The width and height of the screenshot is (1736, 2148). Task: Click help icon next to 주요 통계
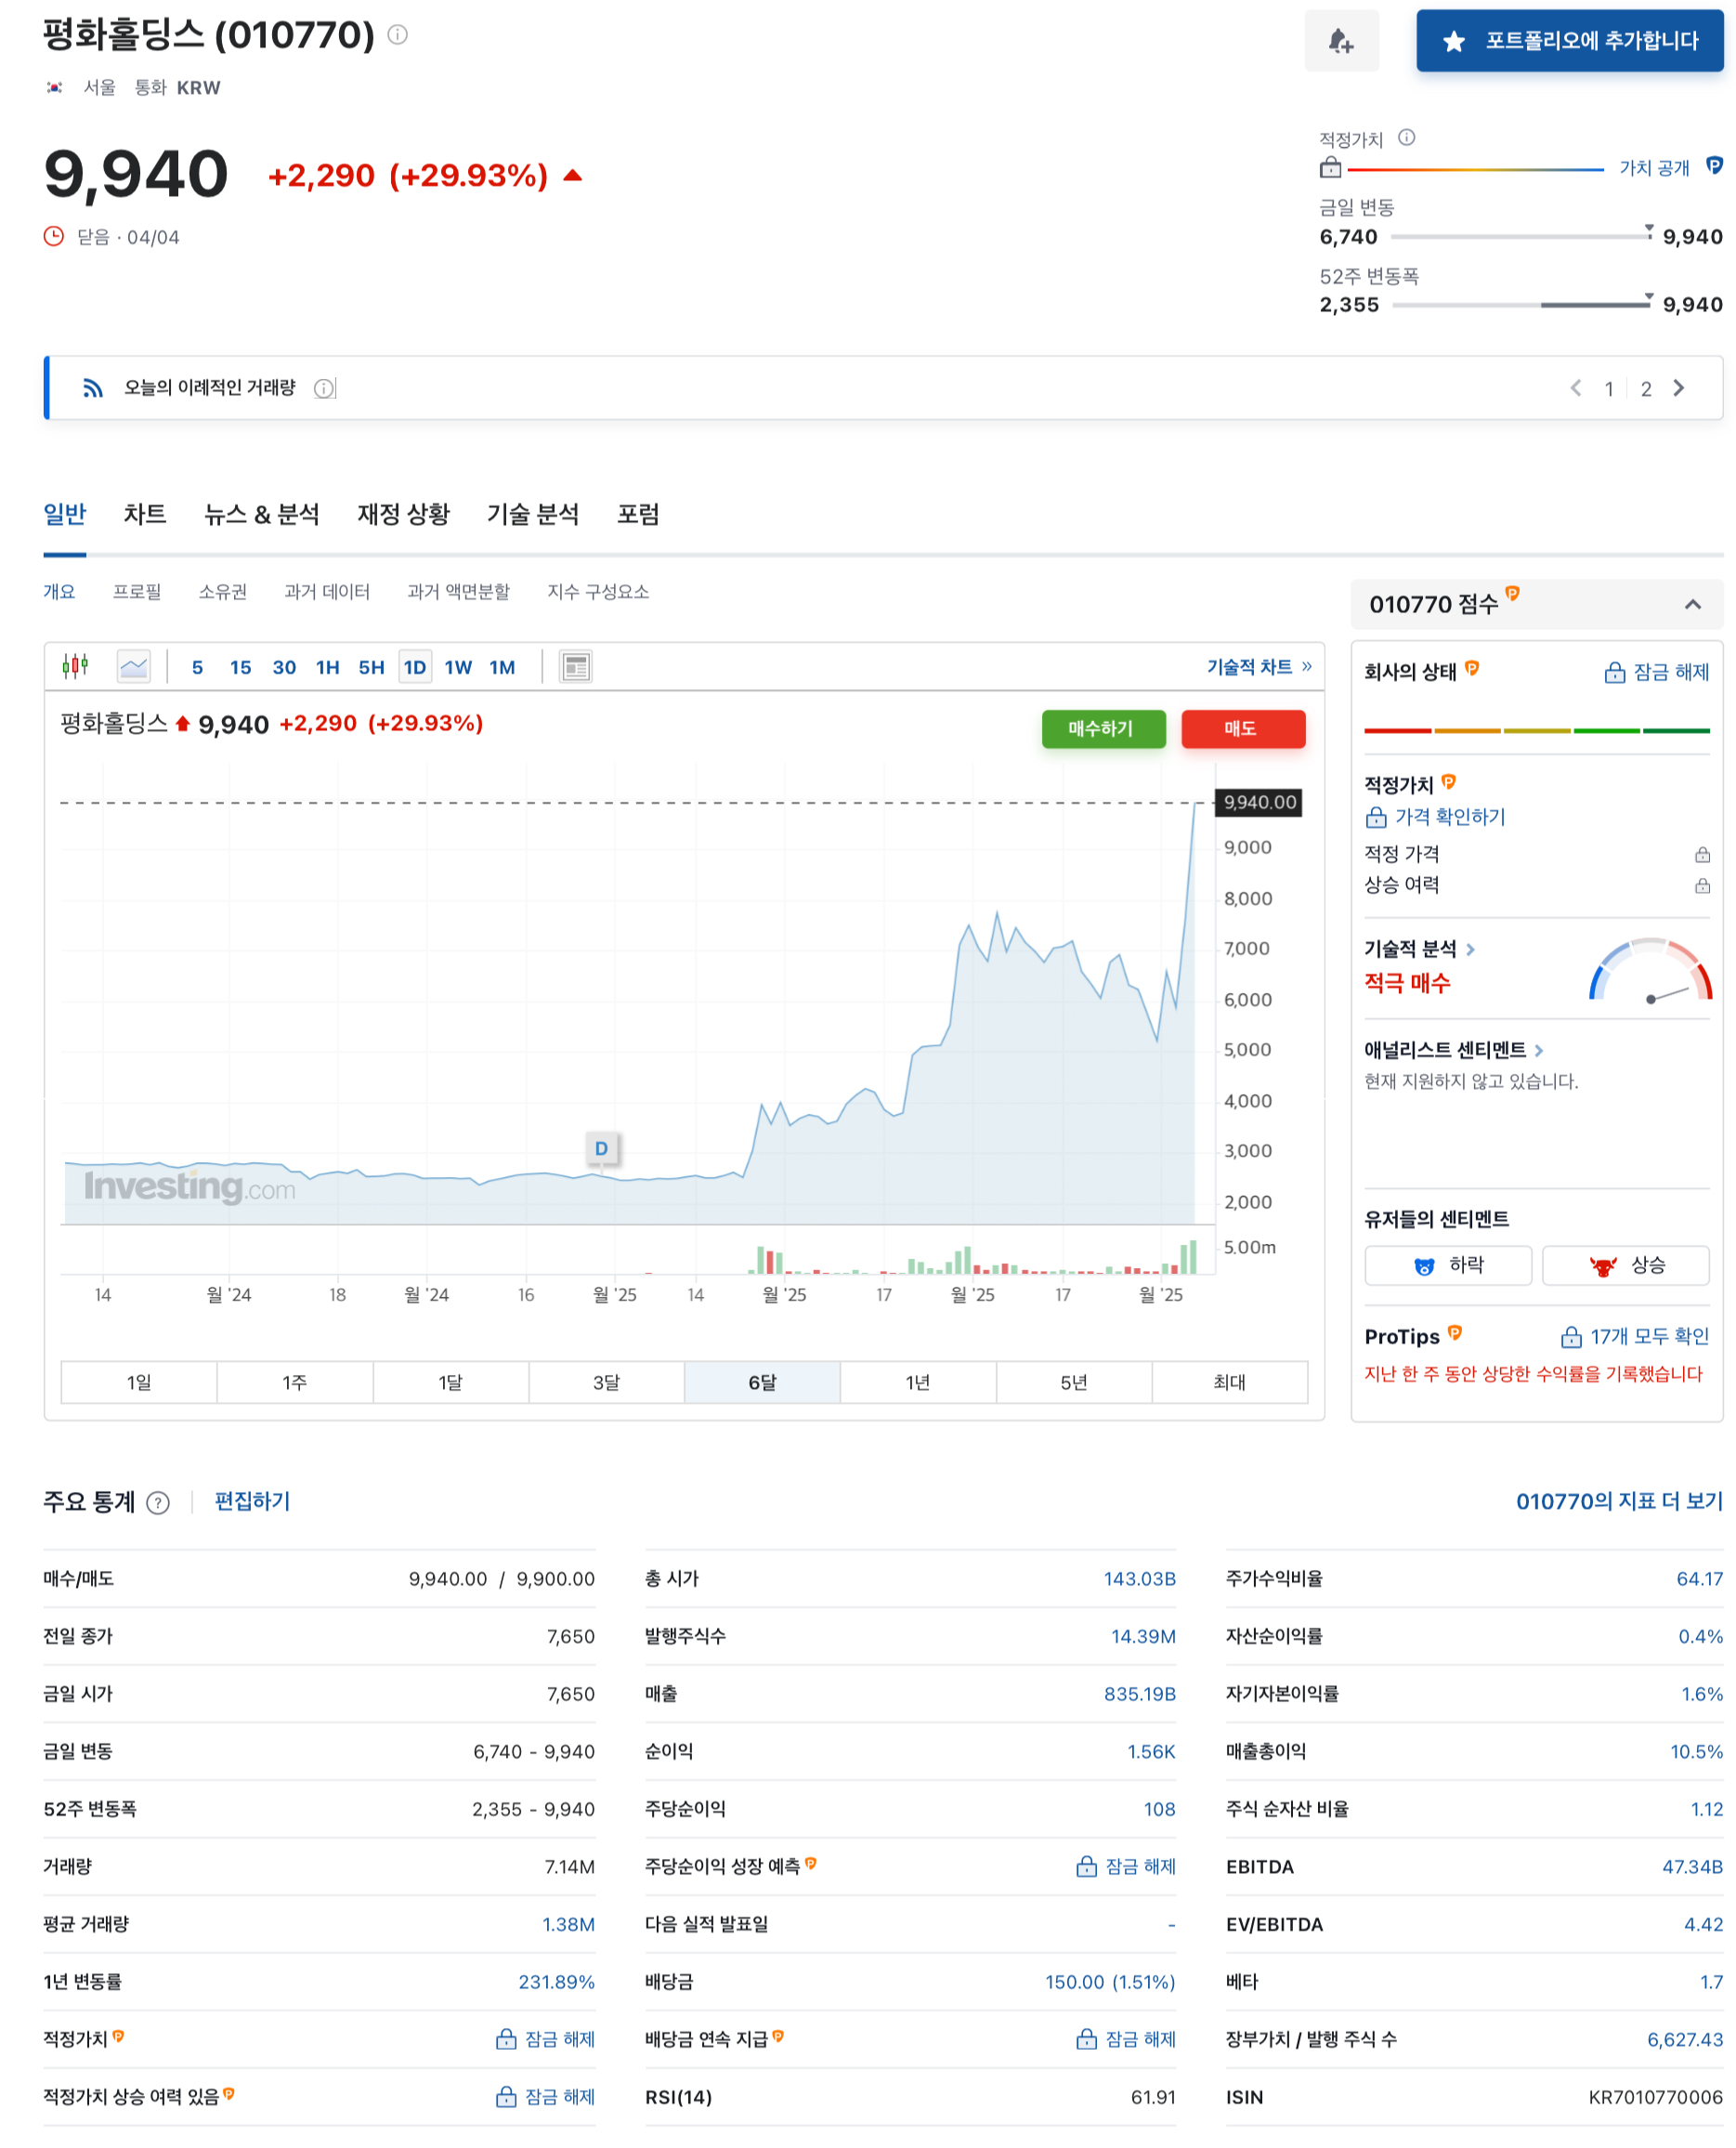(x=158, y=1502)
